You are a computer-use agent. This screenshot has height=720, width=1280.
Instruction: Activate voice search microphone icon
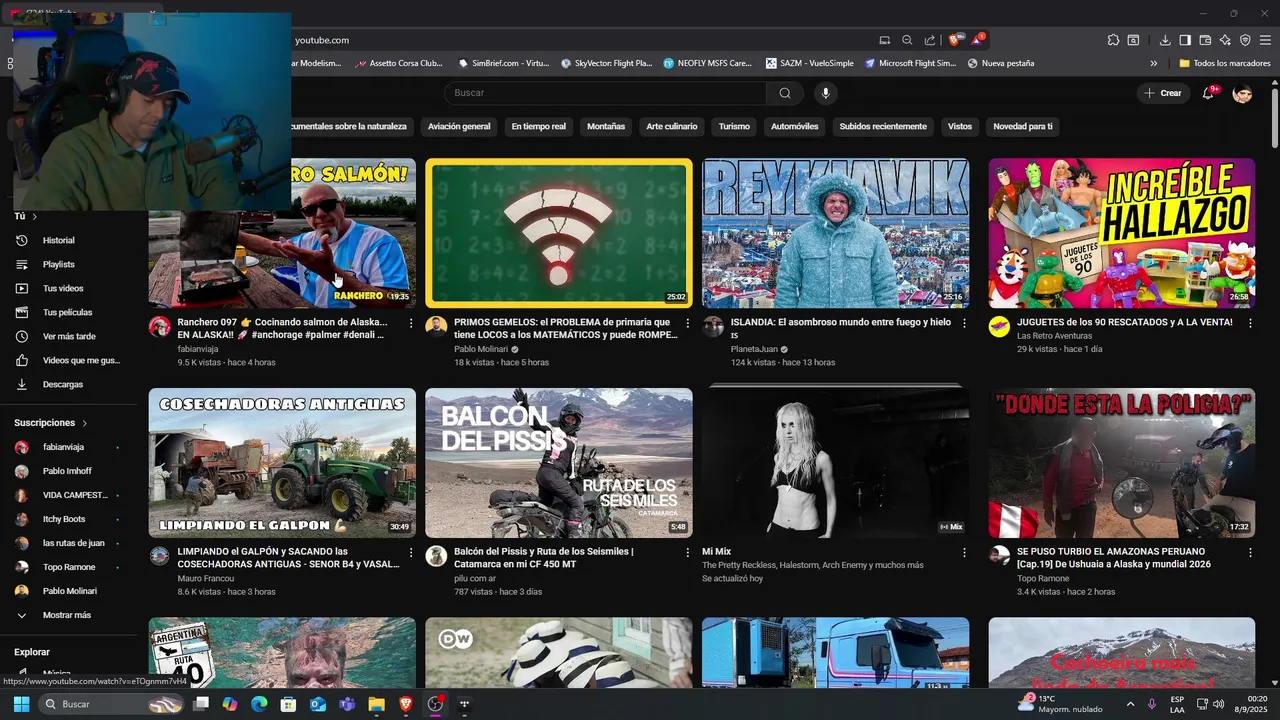pos(825,93)
